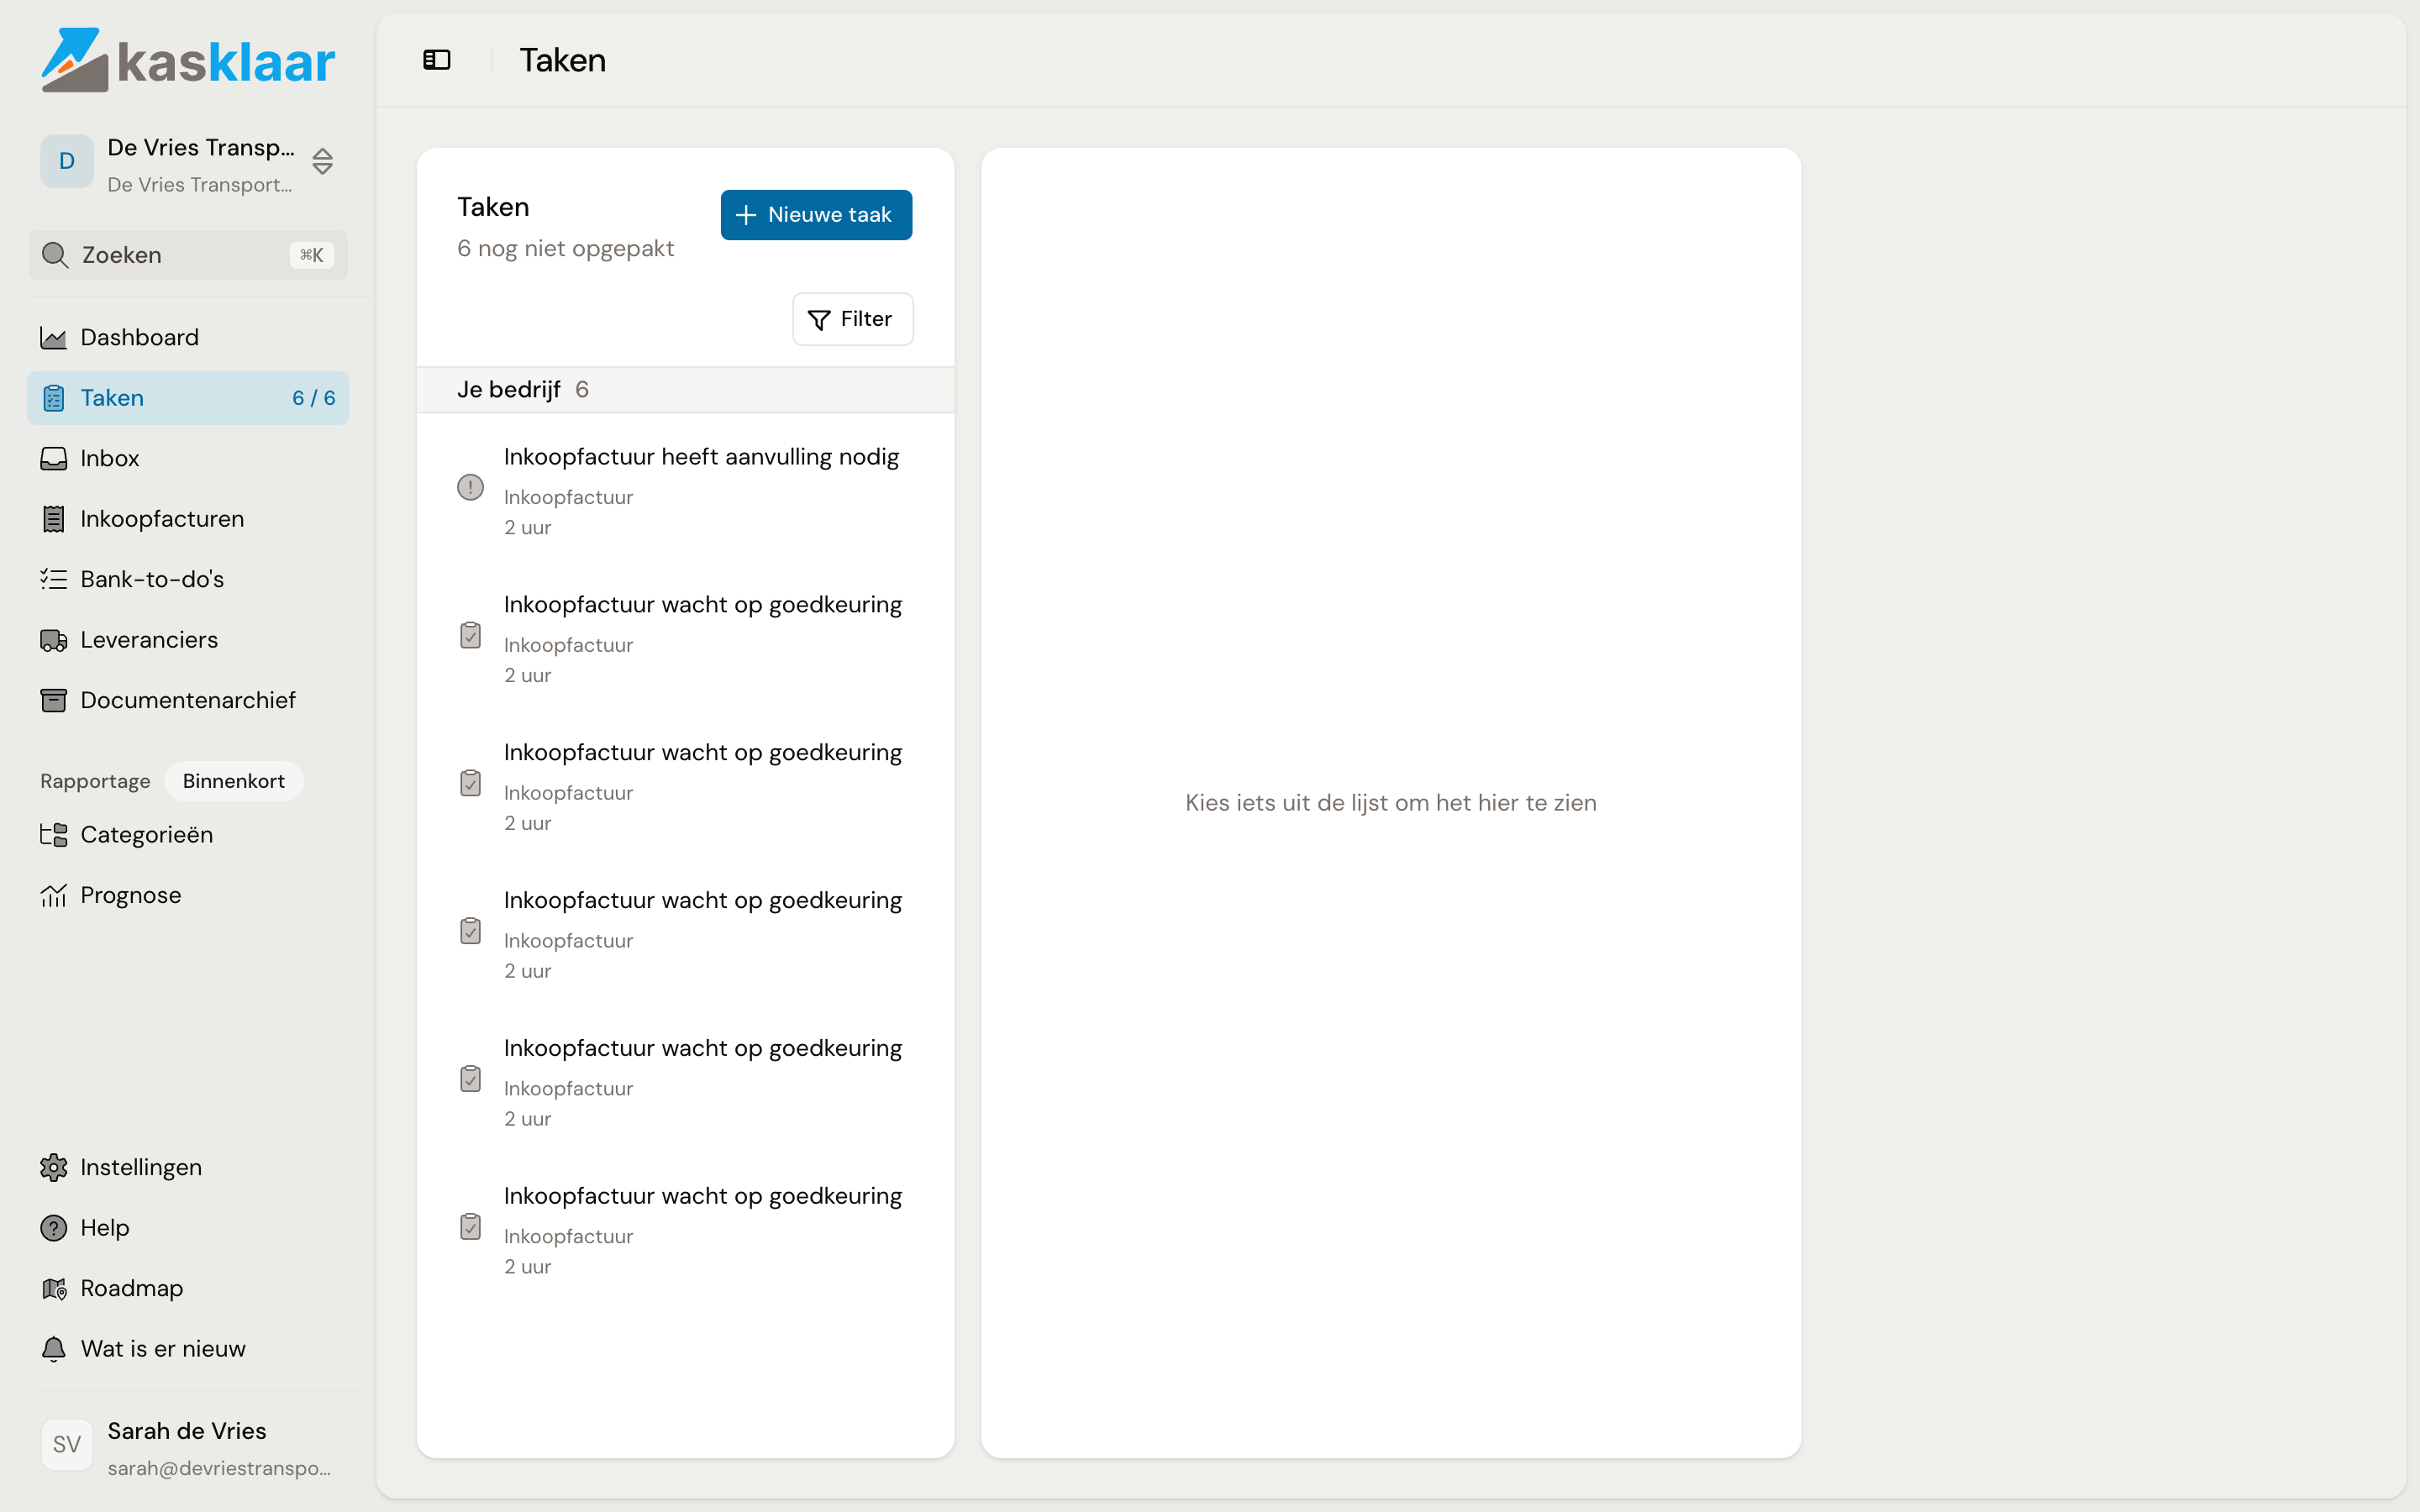The image size is (2420, 1512).
Task: Open the Inbox page
Action: (x=188, y=458)
